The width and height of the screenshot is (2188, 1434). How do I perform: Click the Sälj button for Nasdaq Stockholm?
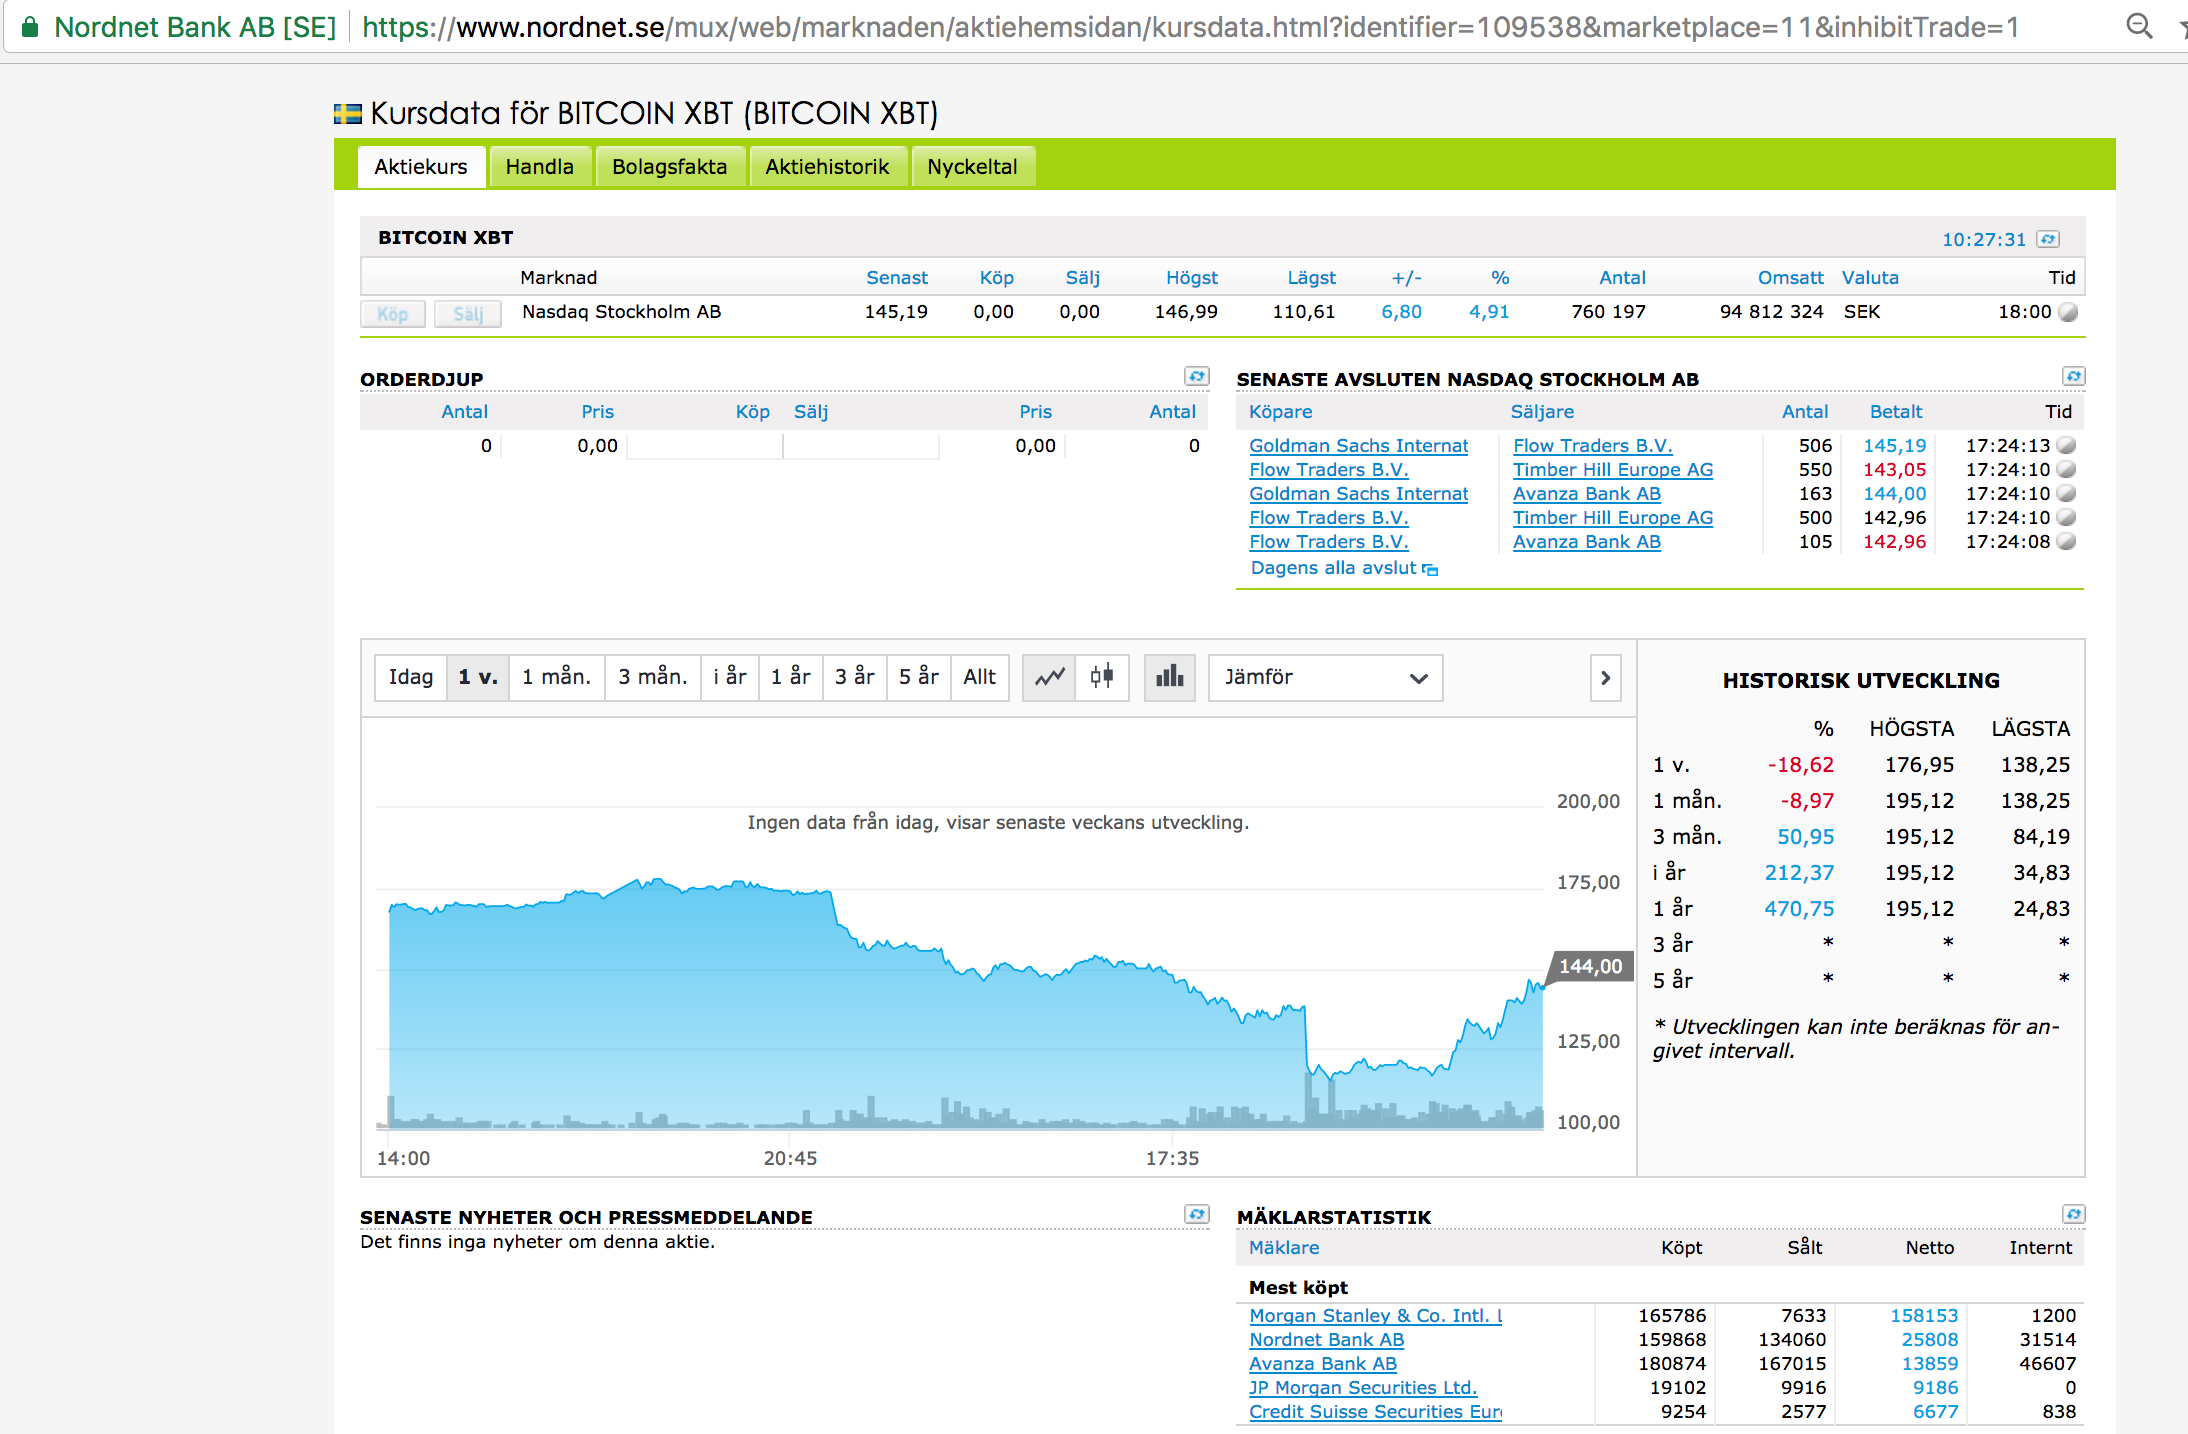coord(468,314)
